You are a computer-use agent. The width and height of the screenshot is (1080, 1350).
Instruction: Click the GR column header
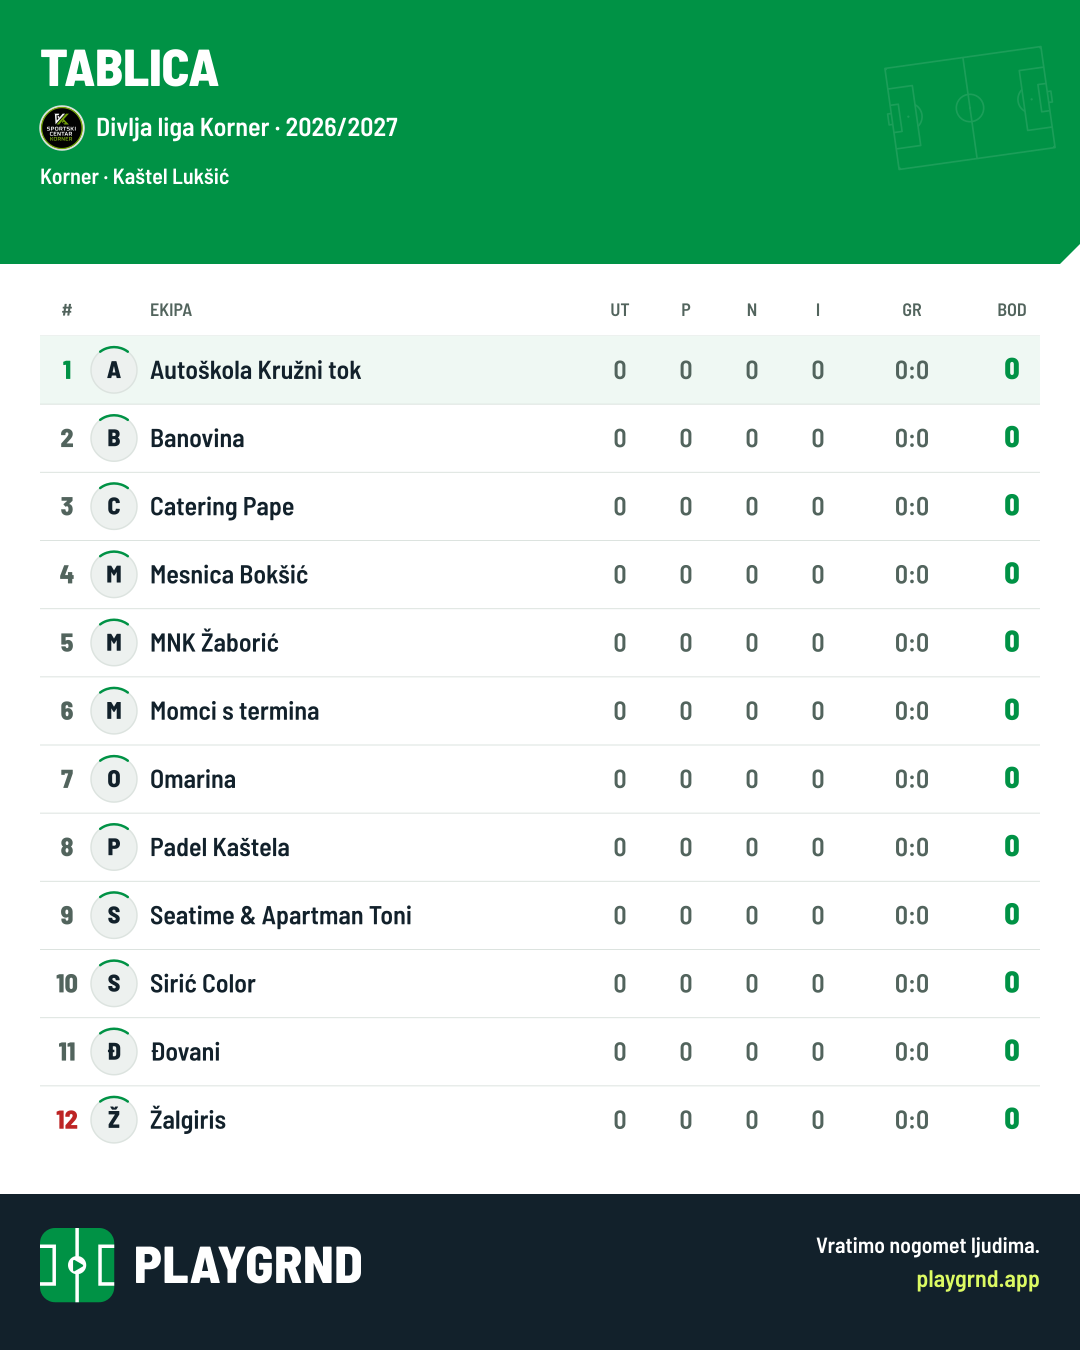912,310
